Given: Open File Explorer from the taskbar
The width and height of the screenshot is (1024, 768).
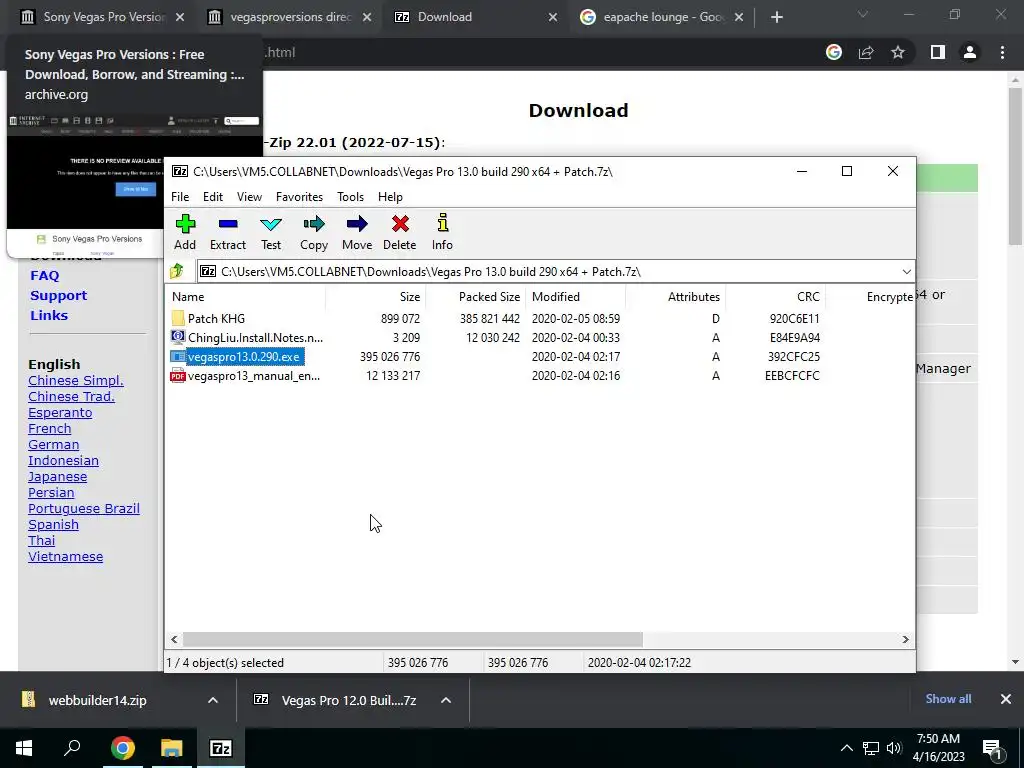Looking at the screenshot, I should [172, 748].
